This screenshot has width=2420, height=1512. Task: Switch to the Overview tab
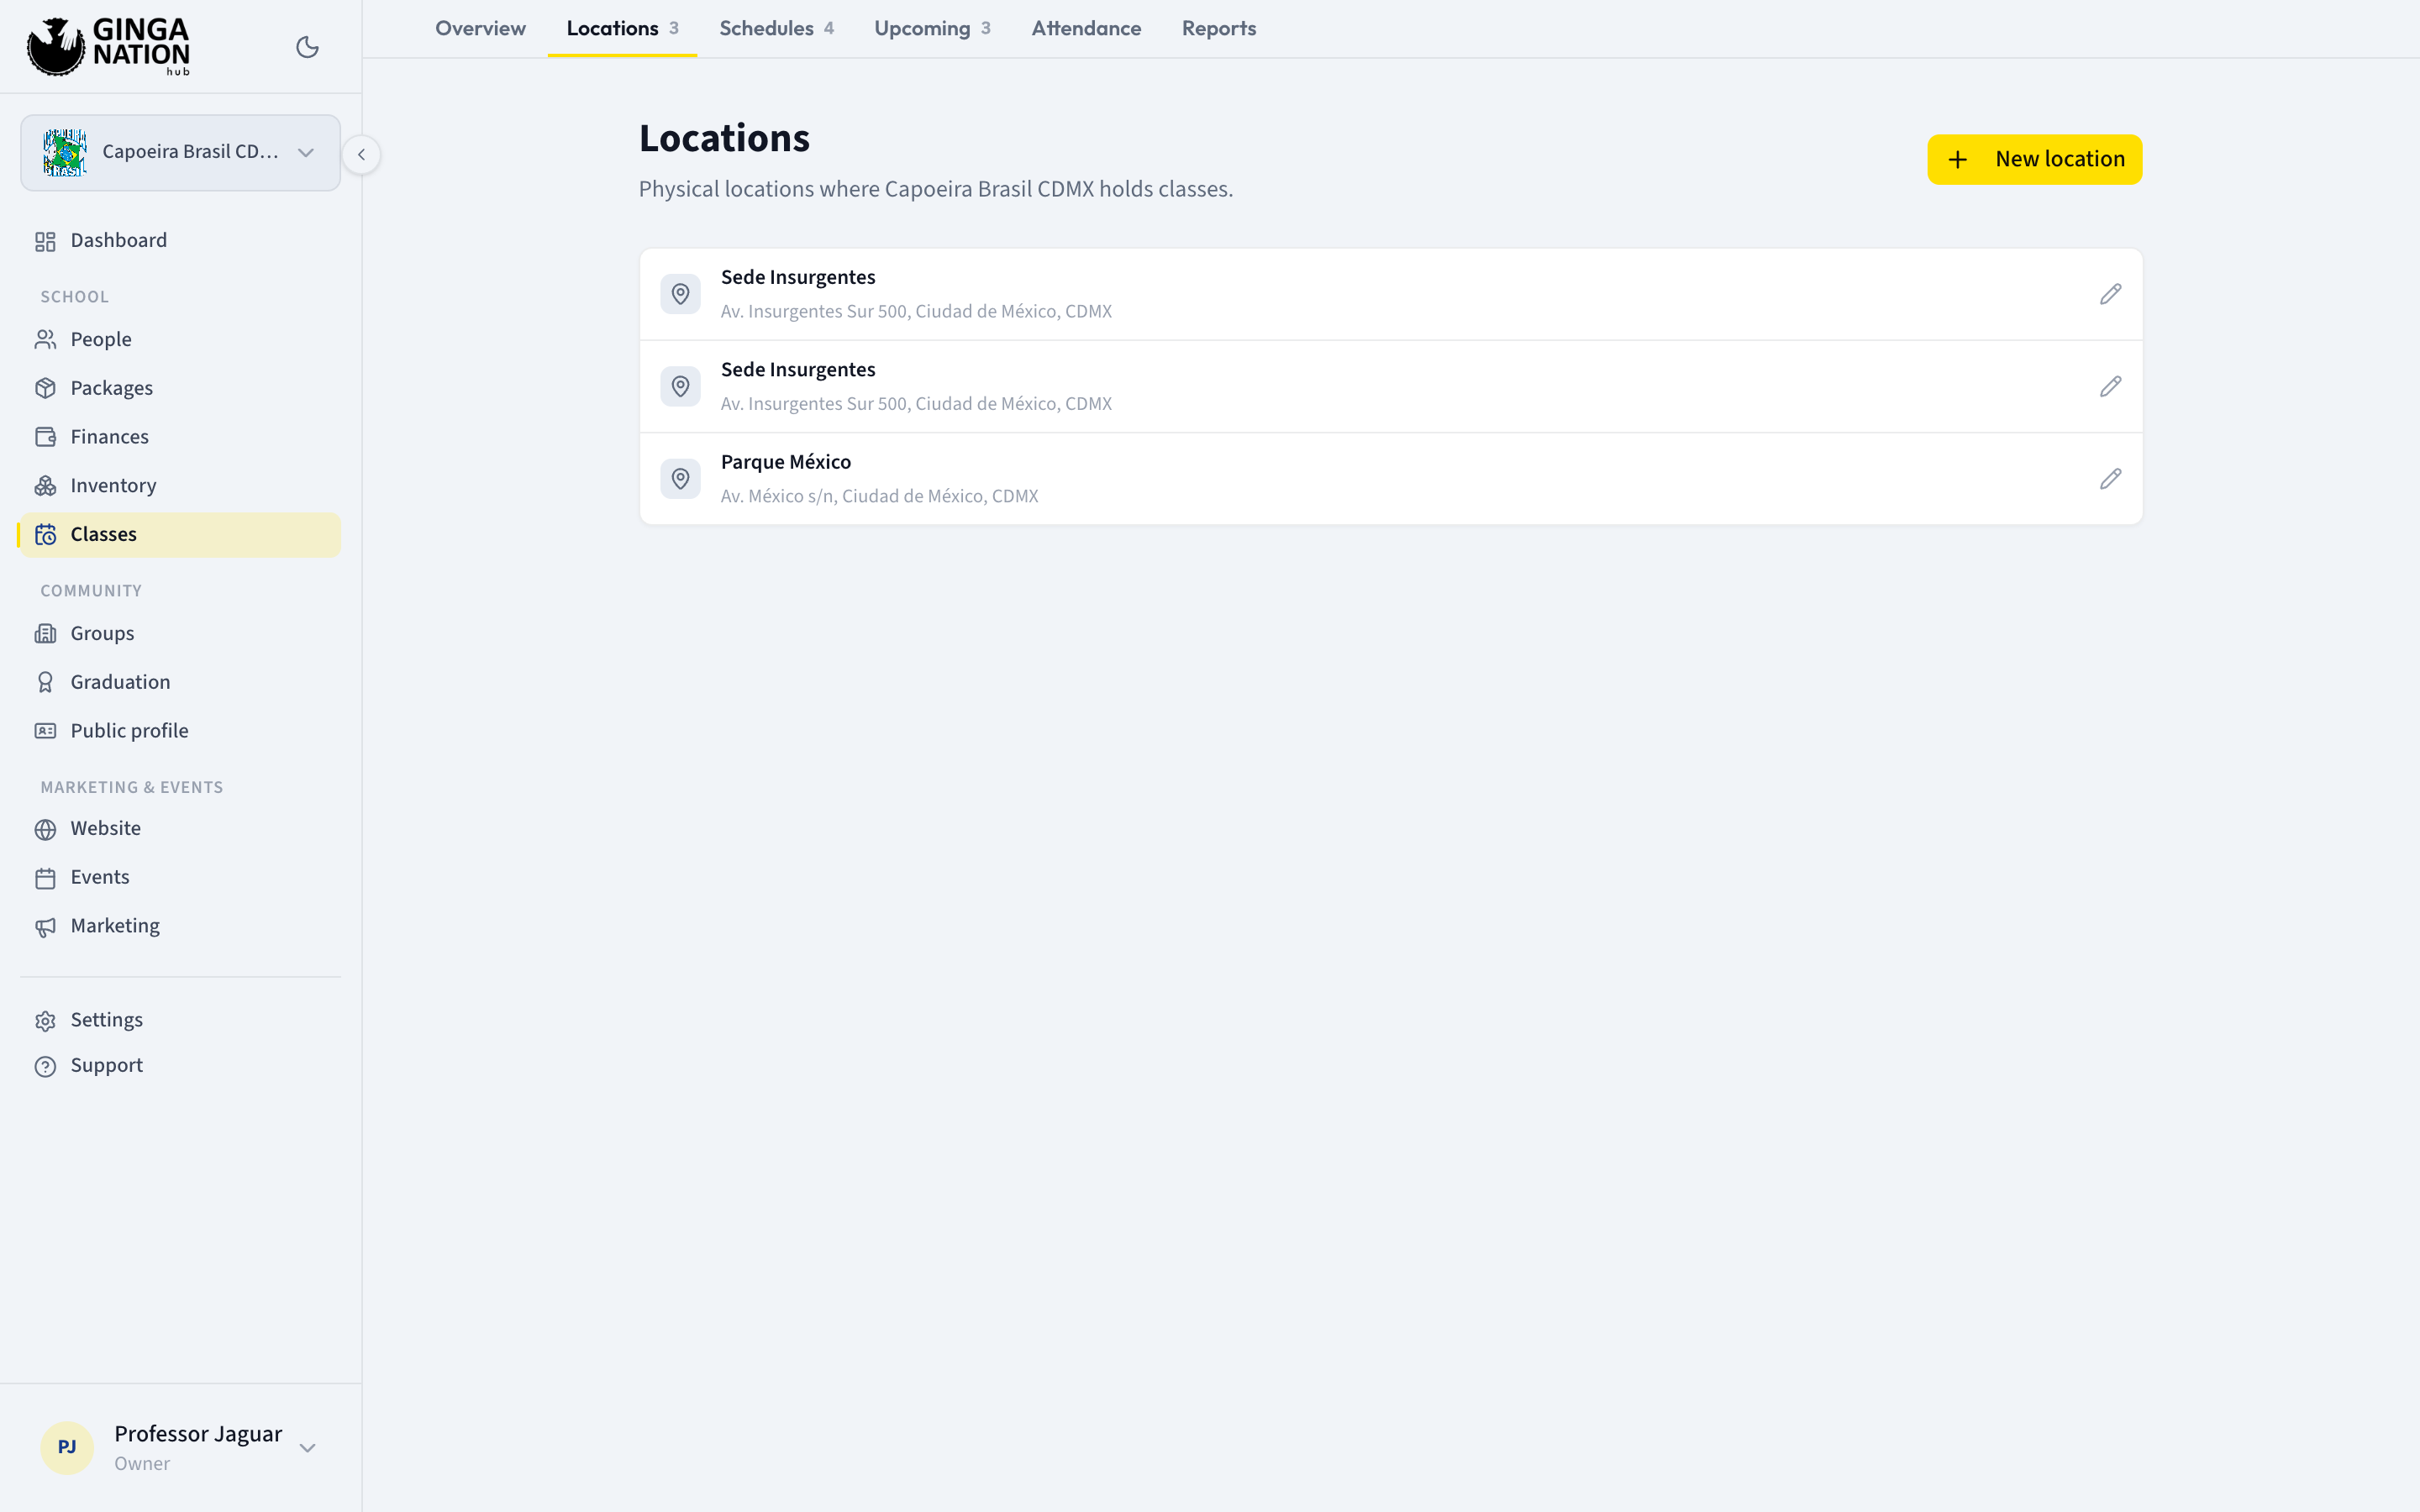(480, 28)
